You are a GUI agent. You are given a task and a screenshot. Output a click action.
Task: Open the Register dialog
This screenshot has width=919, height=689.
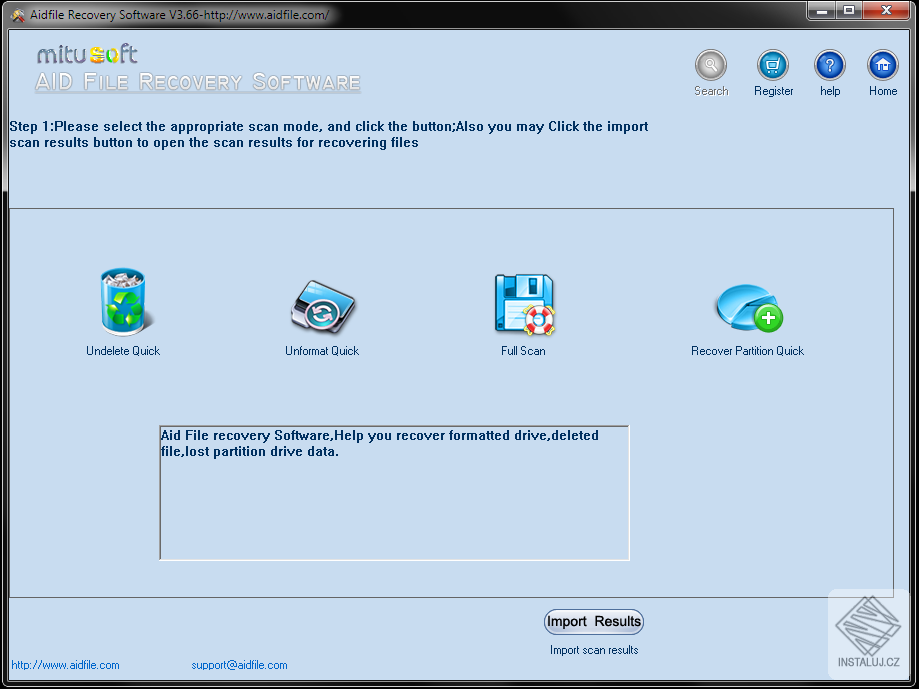(773, 70)
